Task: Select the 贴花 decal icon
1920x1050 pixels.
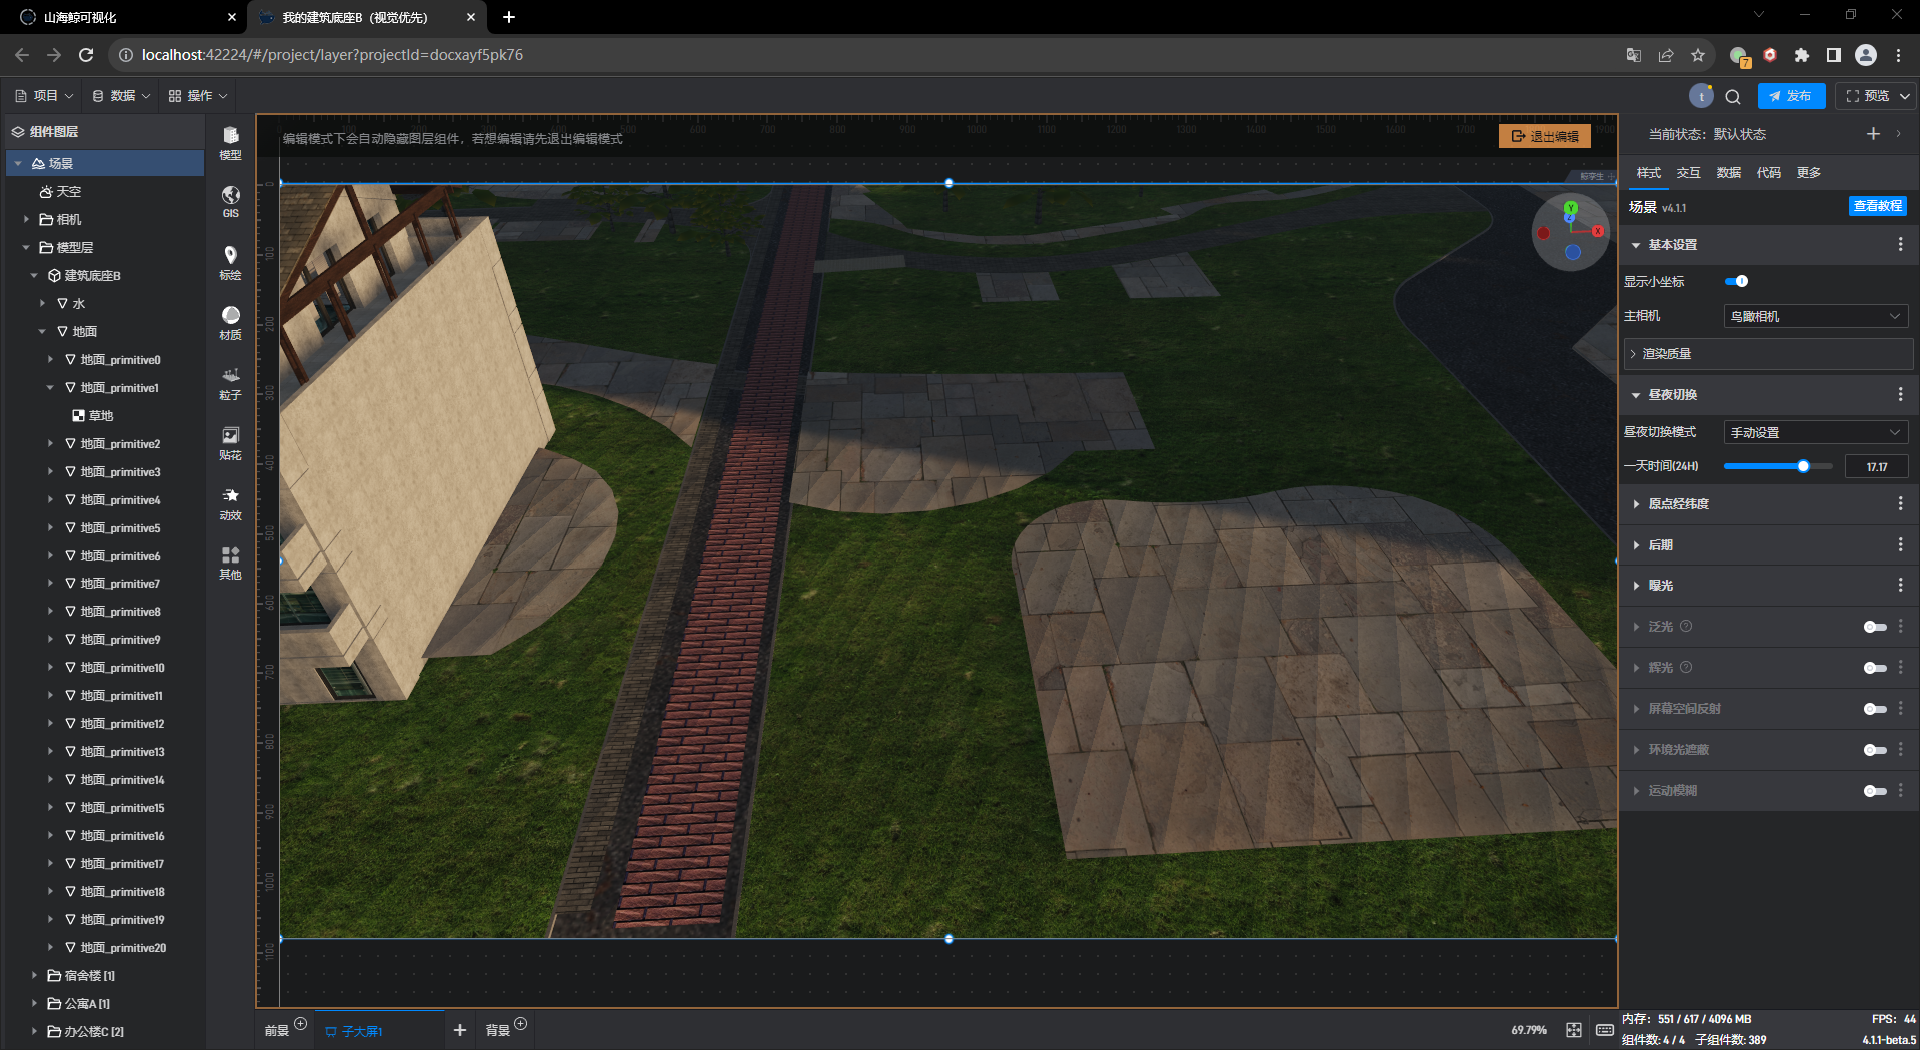Action: coord(230,442)
